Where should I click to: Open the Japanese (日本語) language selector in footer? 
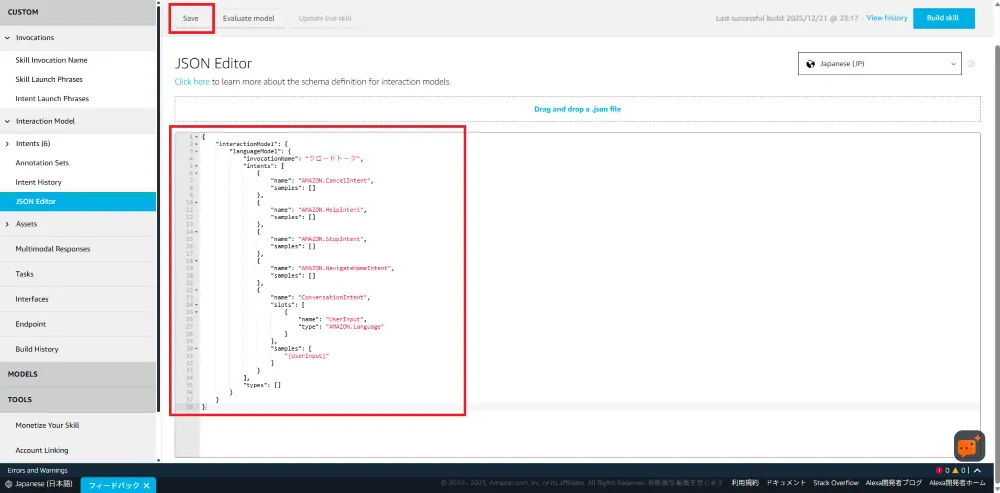40,484
